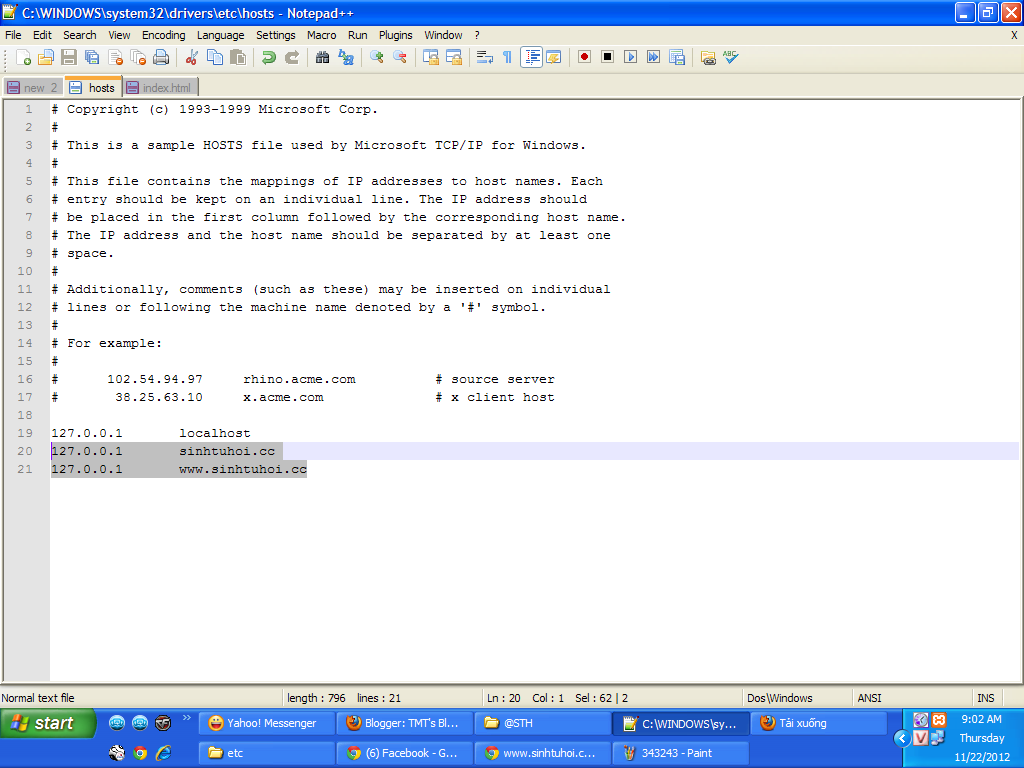This screenshot has width=1024, height=768.
Task: Open the View menu
Action: click(119, 35)
